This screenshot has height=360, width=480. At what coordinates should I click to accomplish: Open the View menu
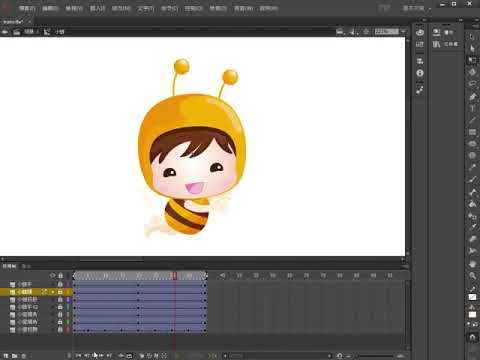tap(74, 8)
